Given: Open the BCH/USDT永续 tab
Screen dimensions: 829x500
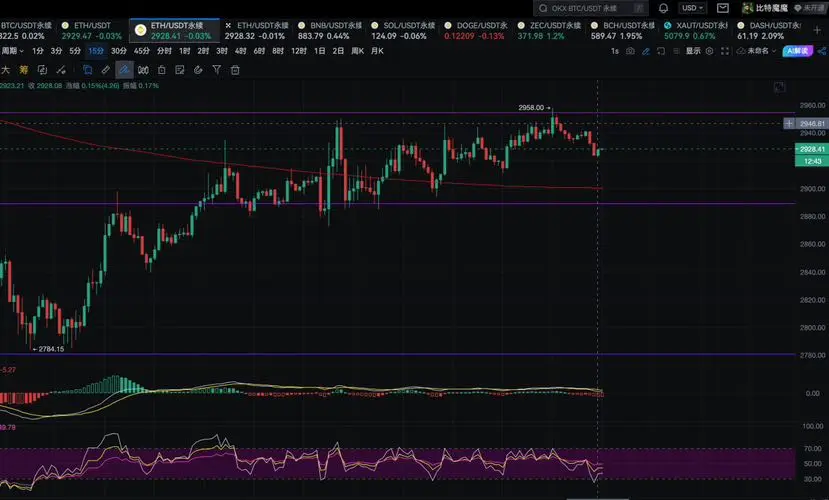Looking at the screenshot, I should coord(623,31).
